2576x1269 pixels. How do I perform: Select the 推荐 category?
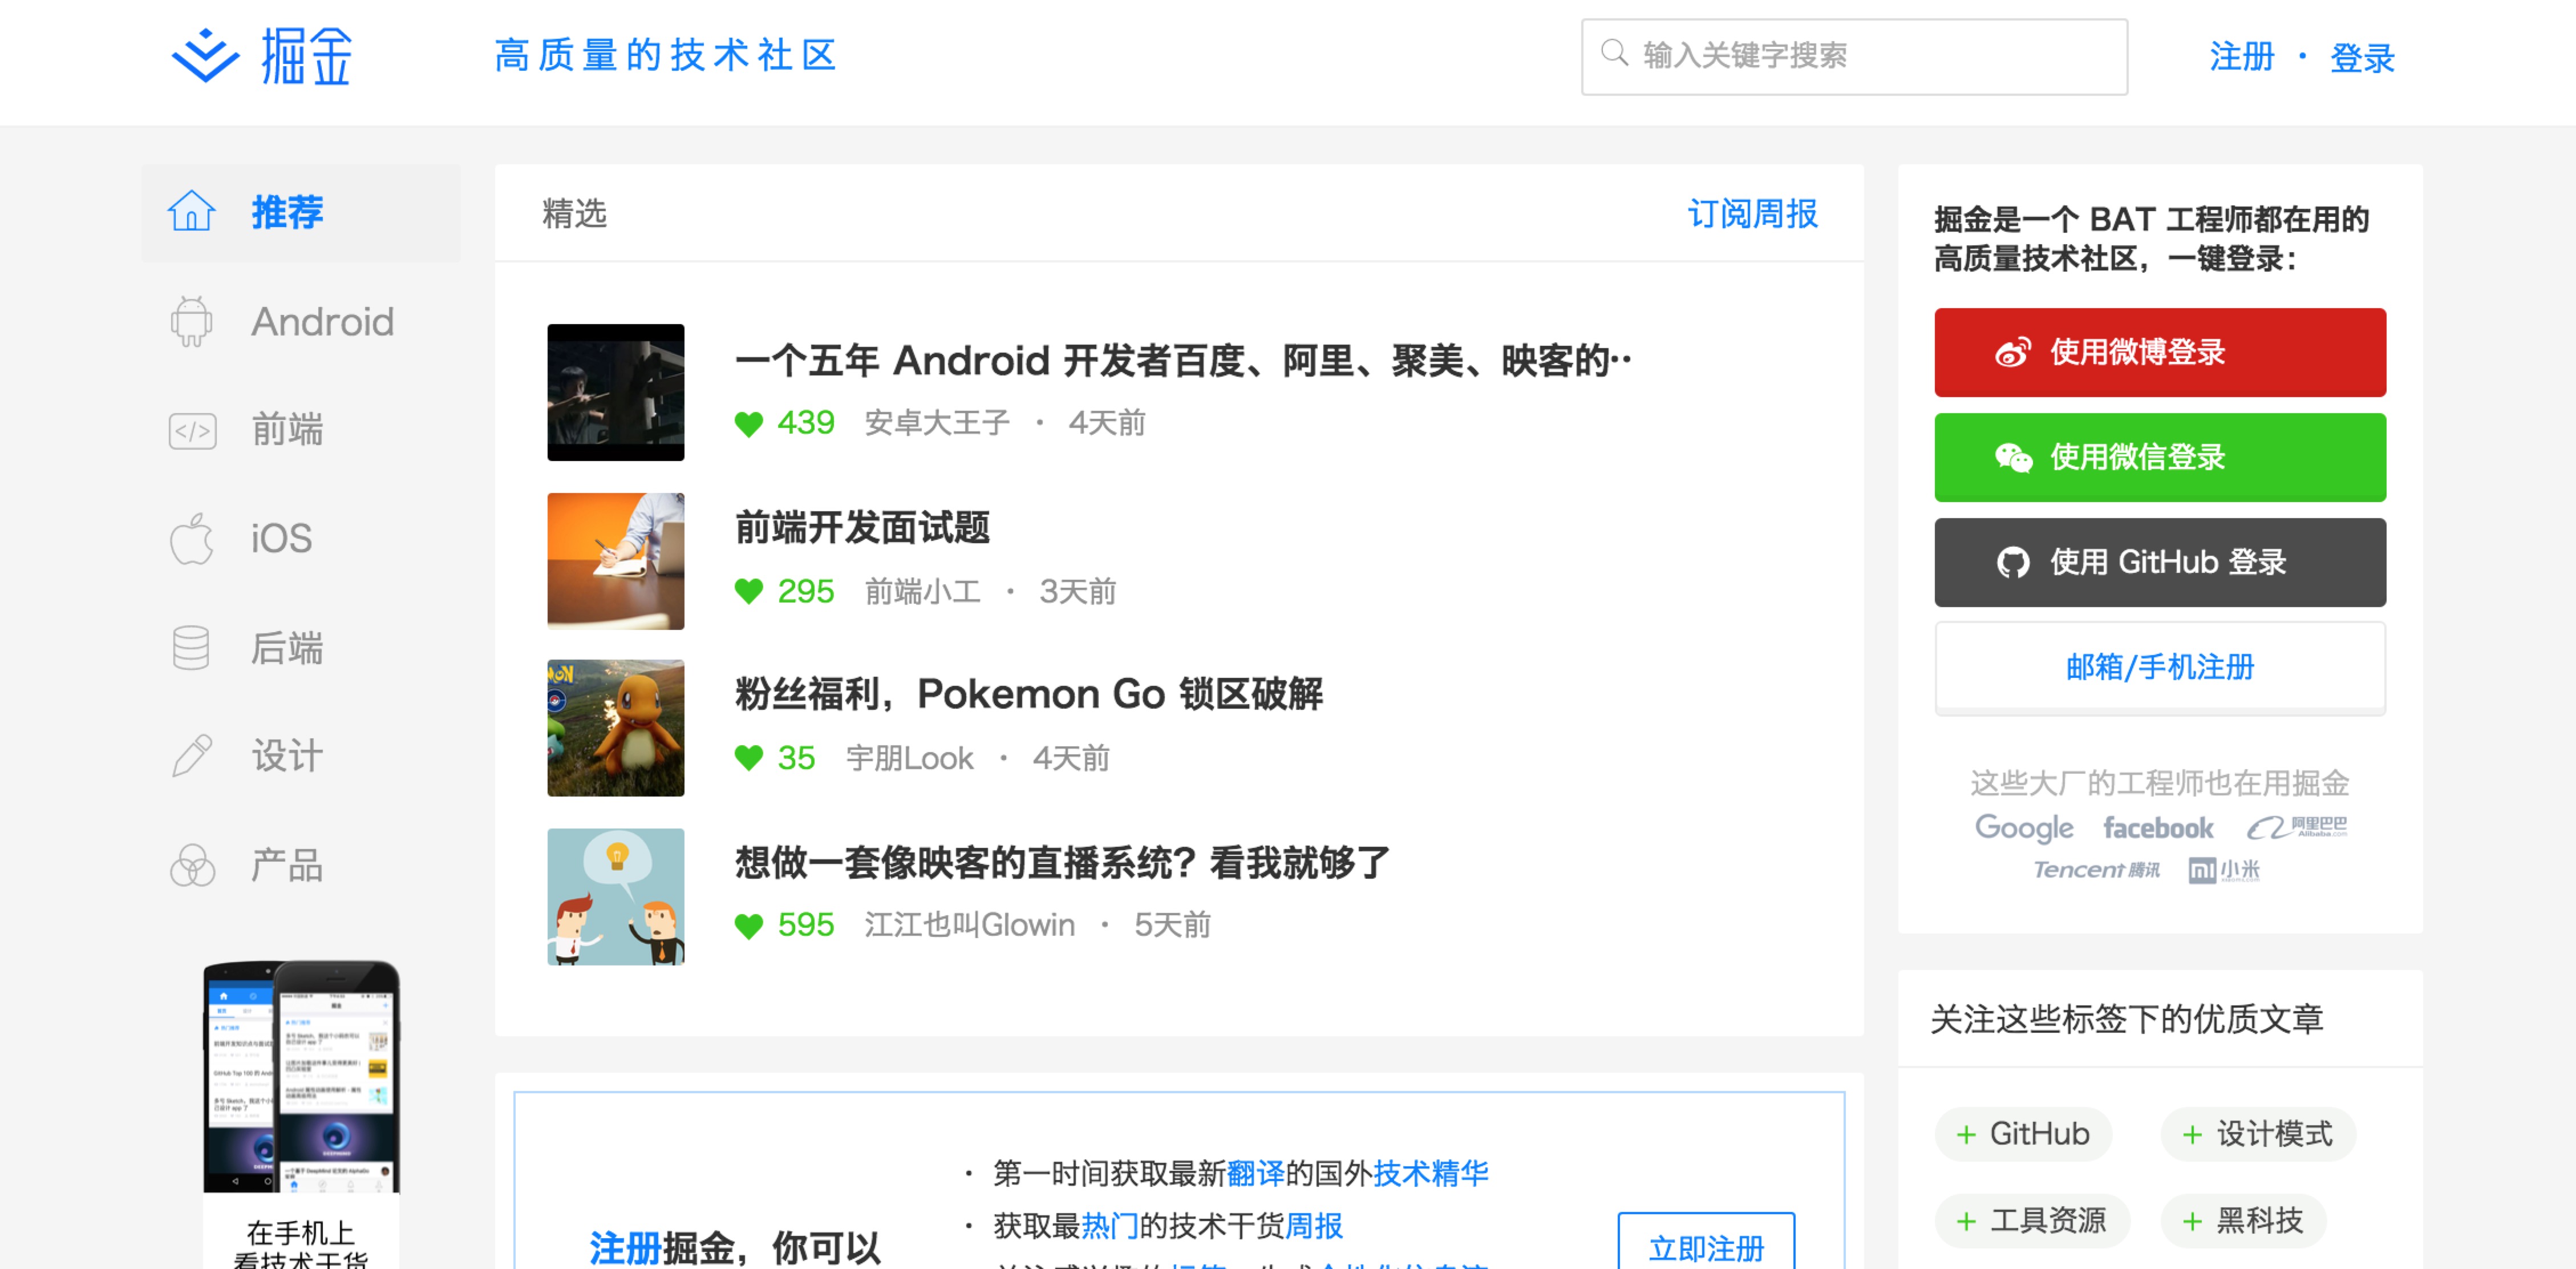coord(301,213)
